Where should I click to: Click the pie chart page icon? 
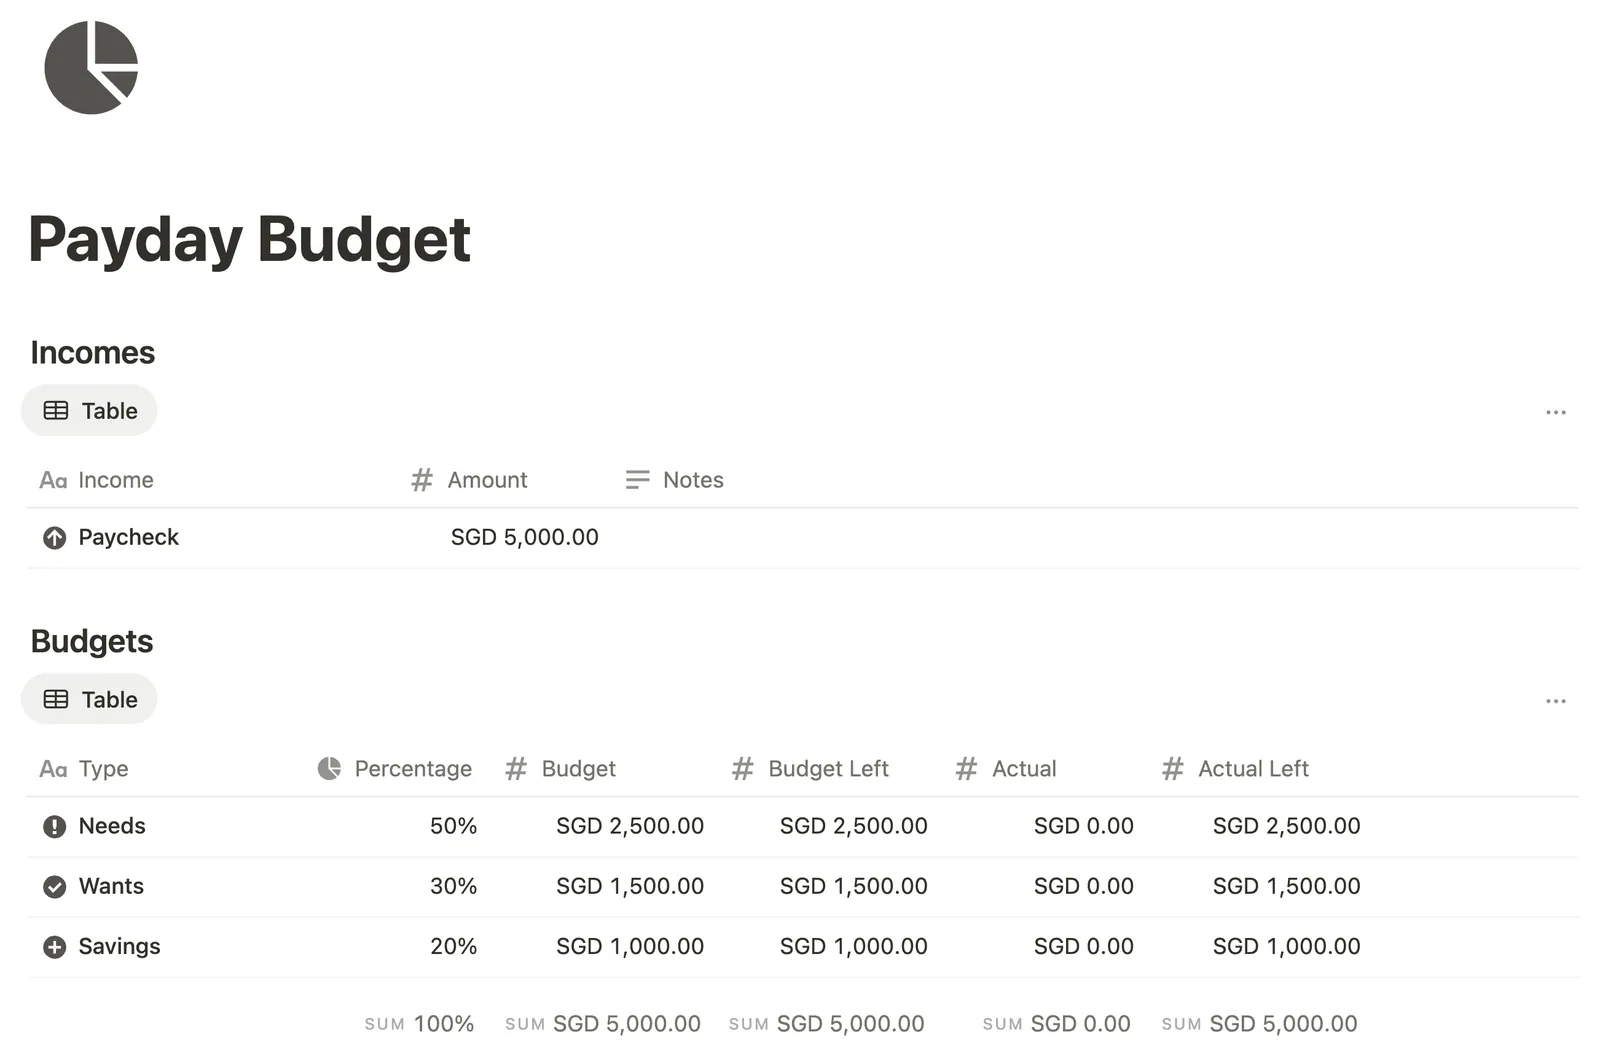tap(91, 67)
